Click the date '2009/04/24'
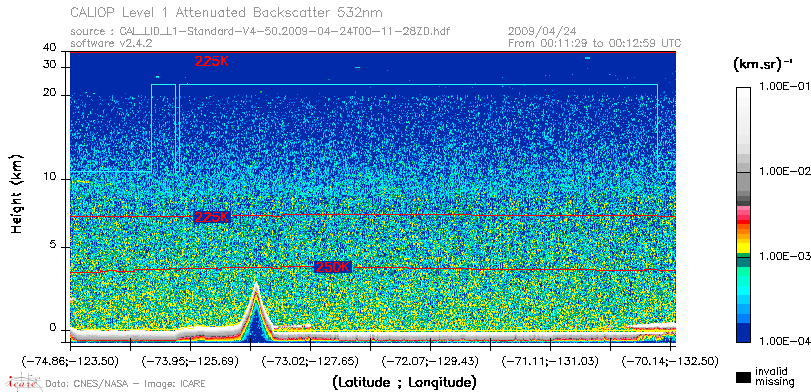 542,31
